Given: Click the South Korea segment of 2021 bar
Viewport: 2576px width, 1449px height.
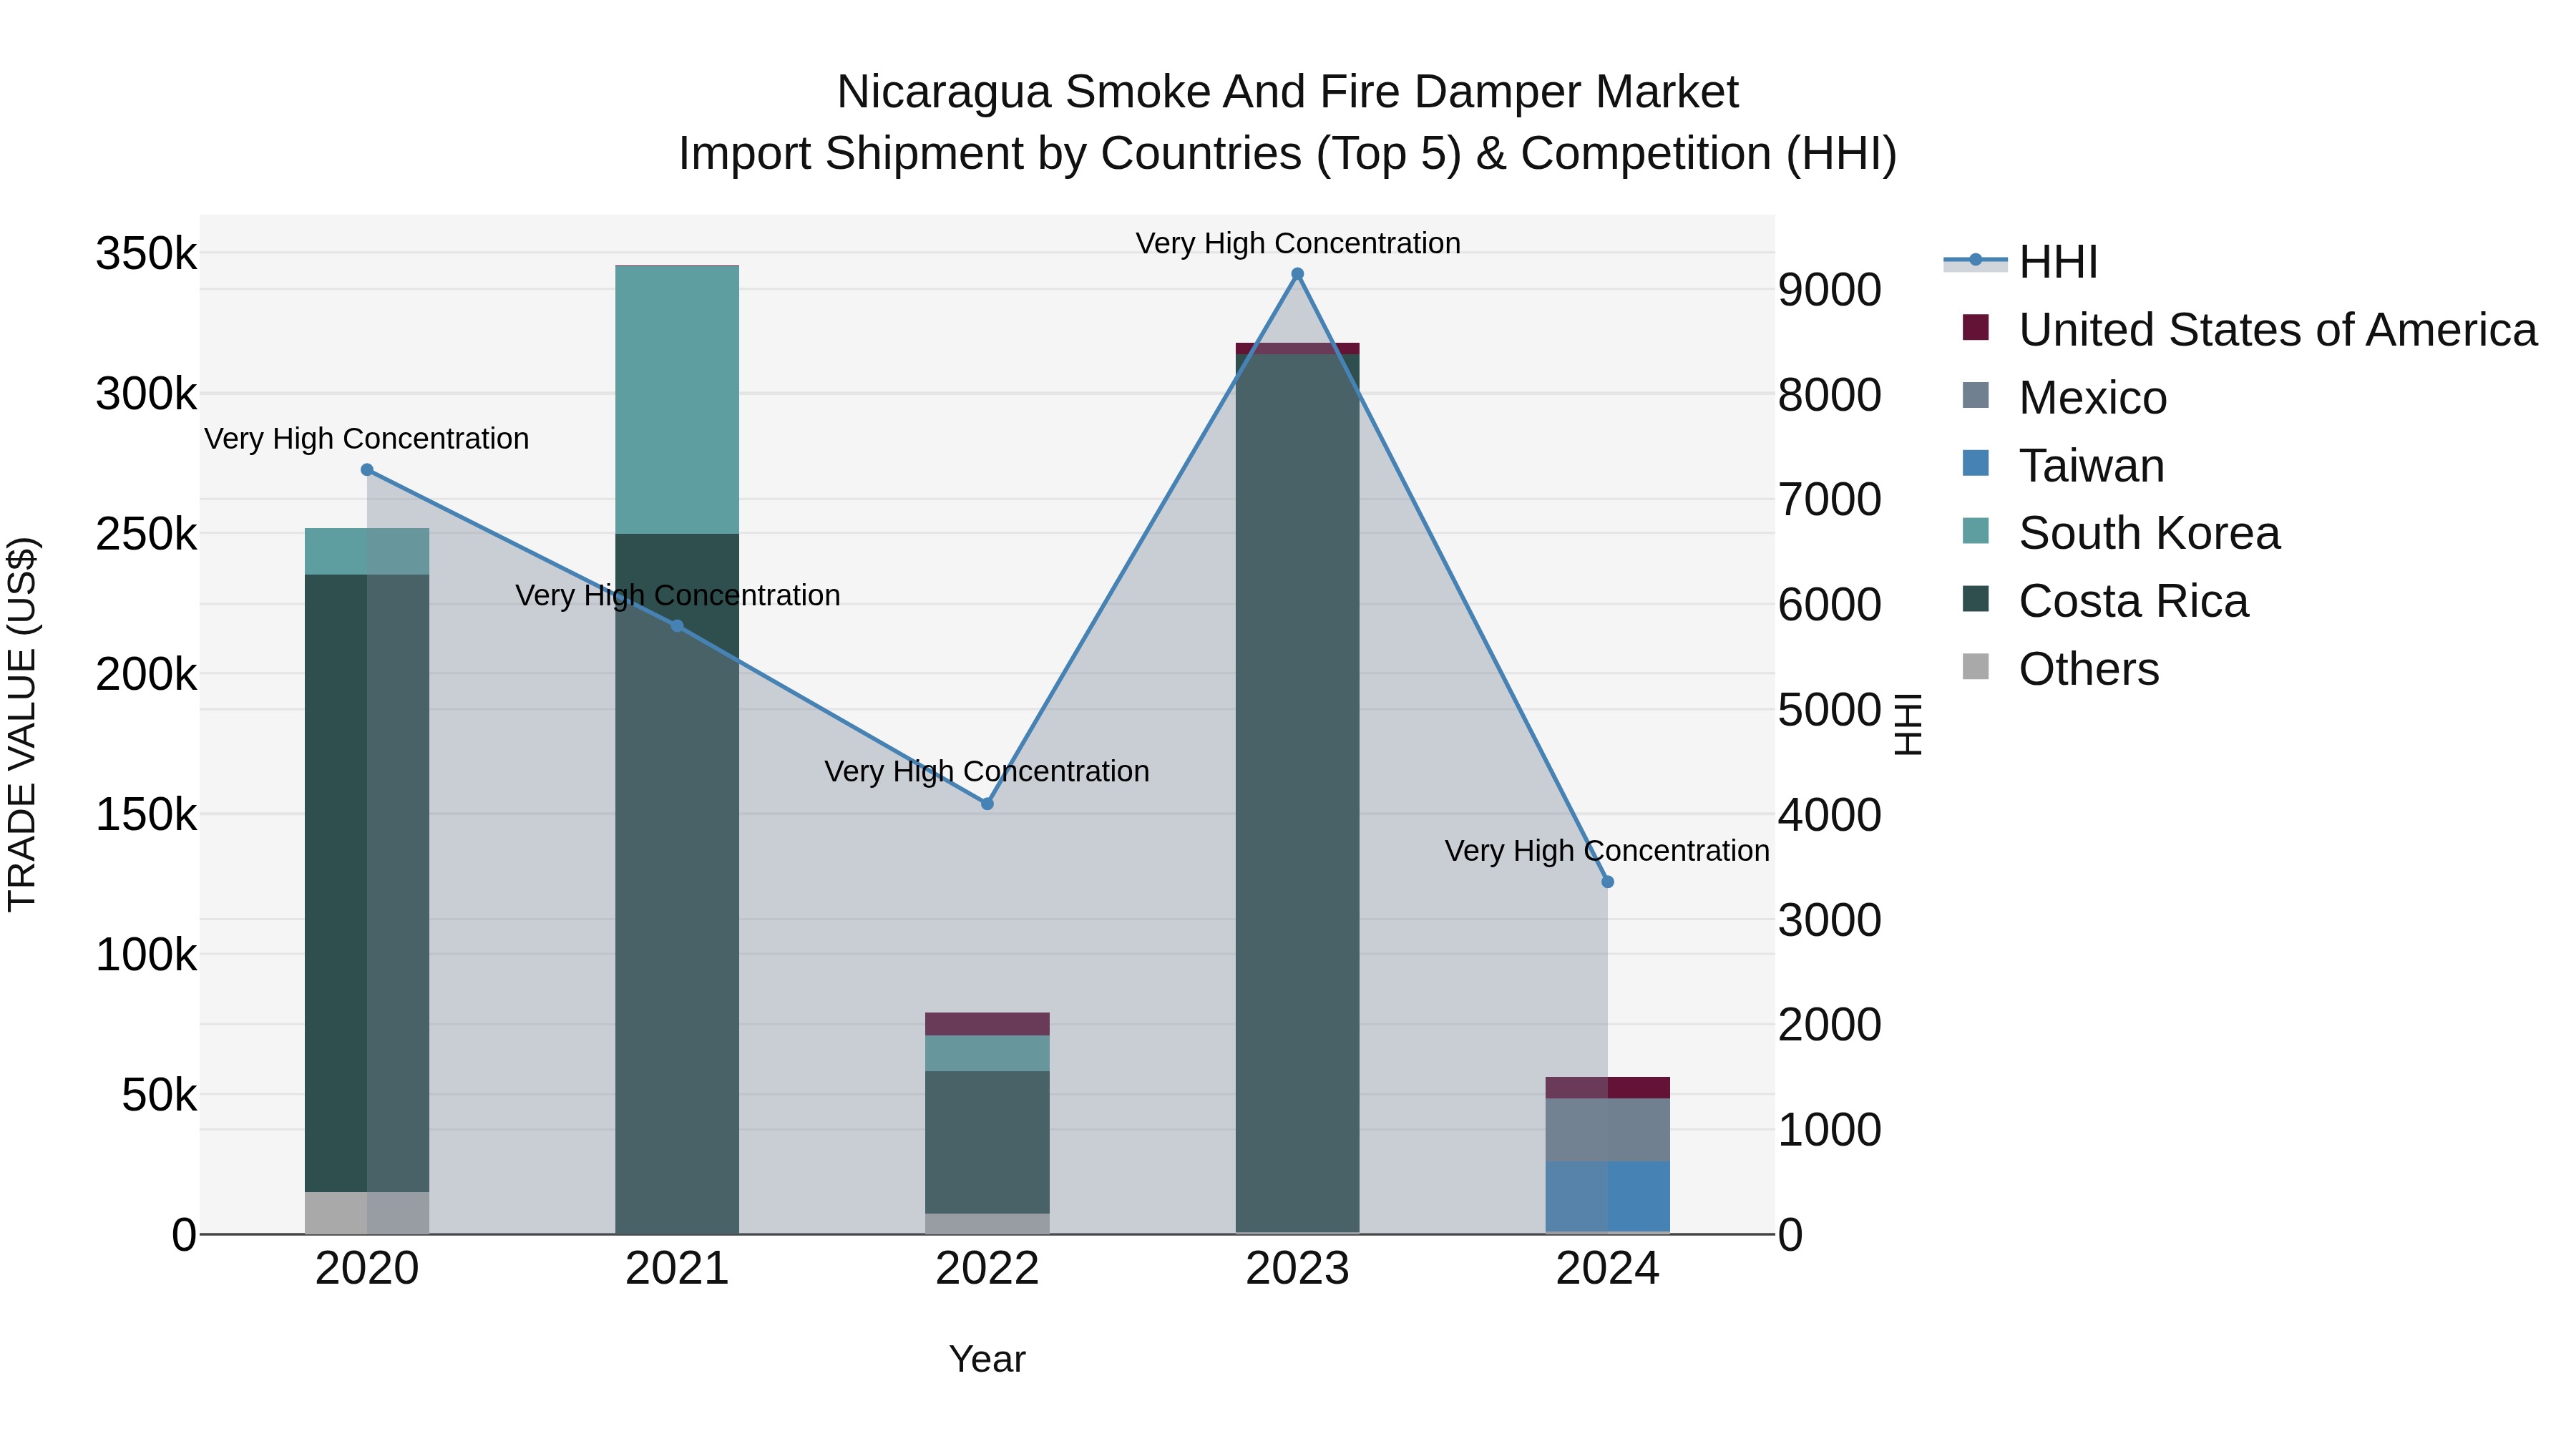Looking at the screenshot, I should [677, 400].
